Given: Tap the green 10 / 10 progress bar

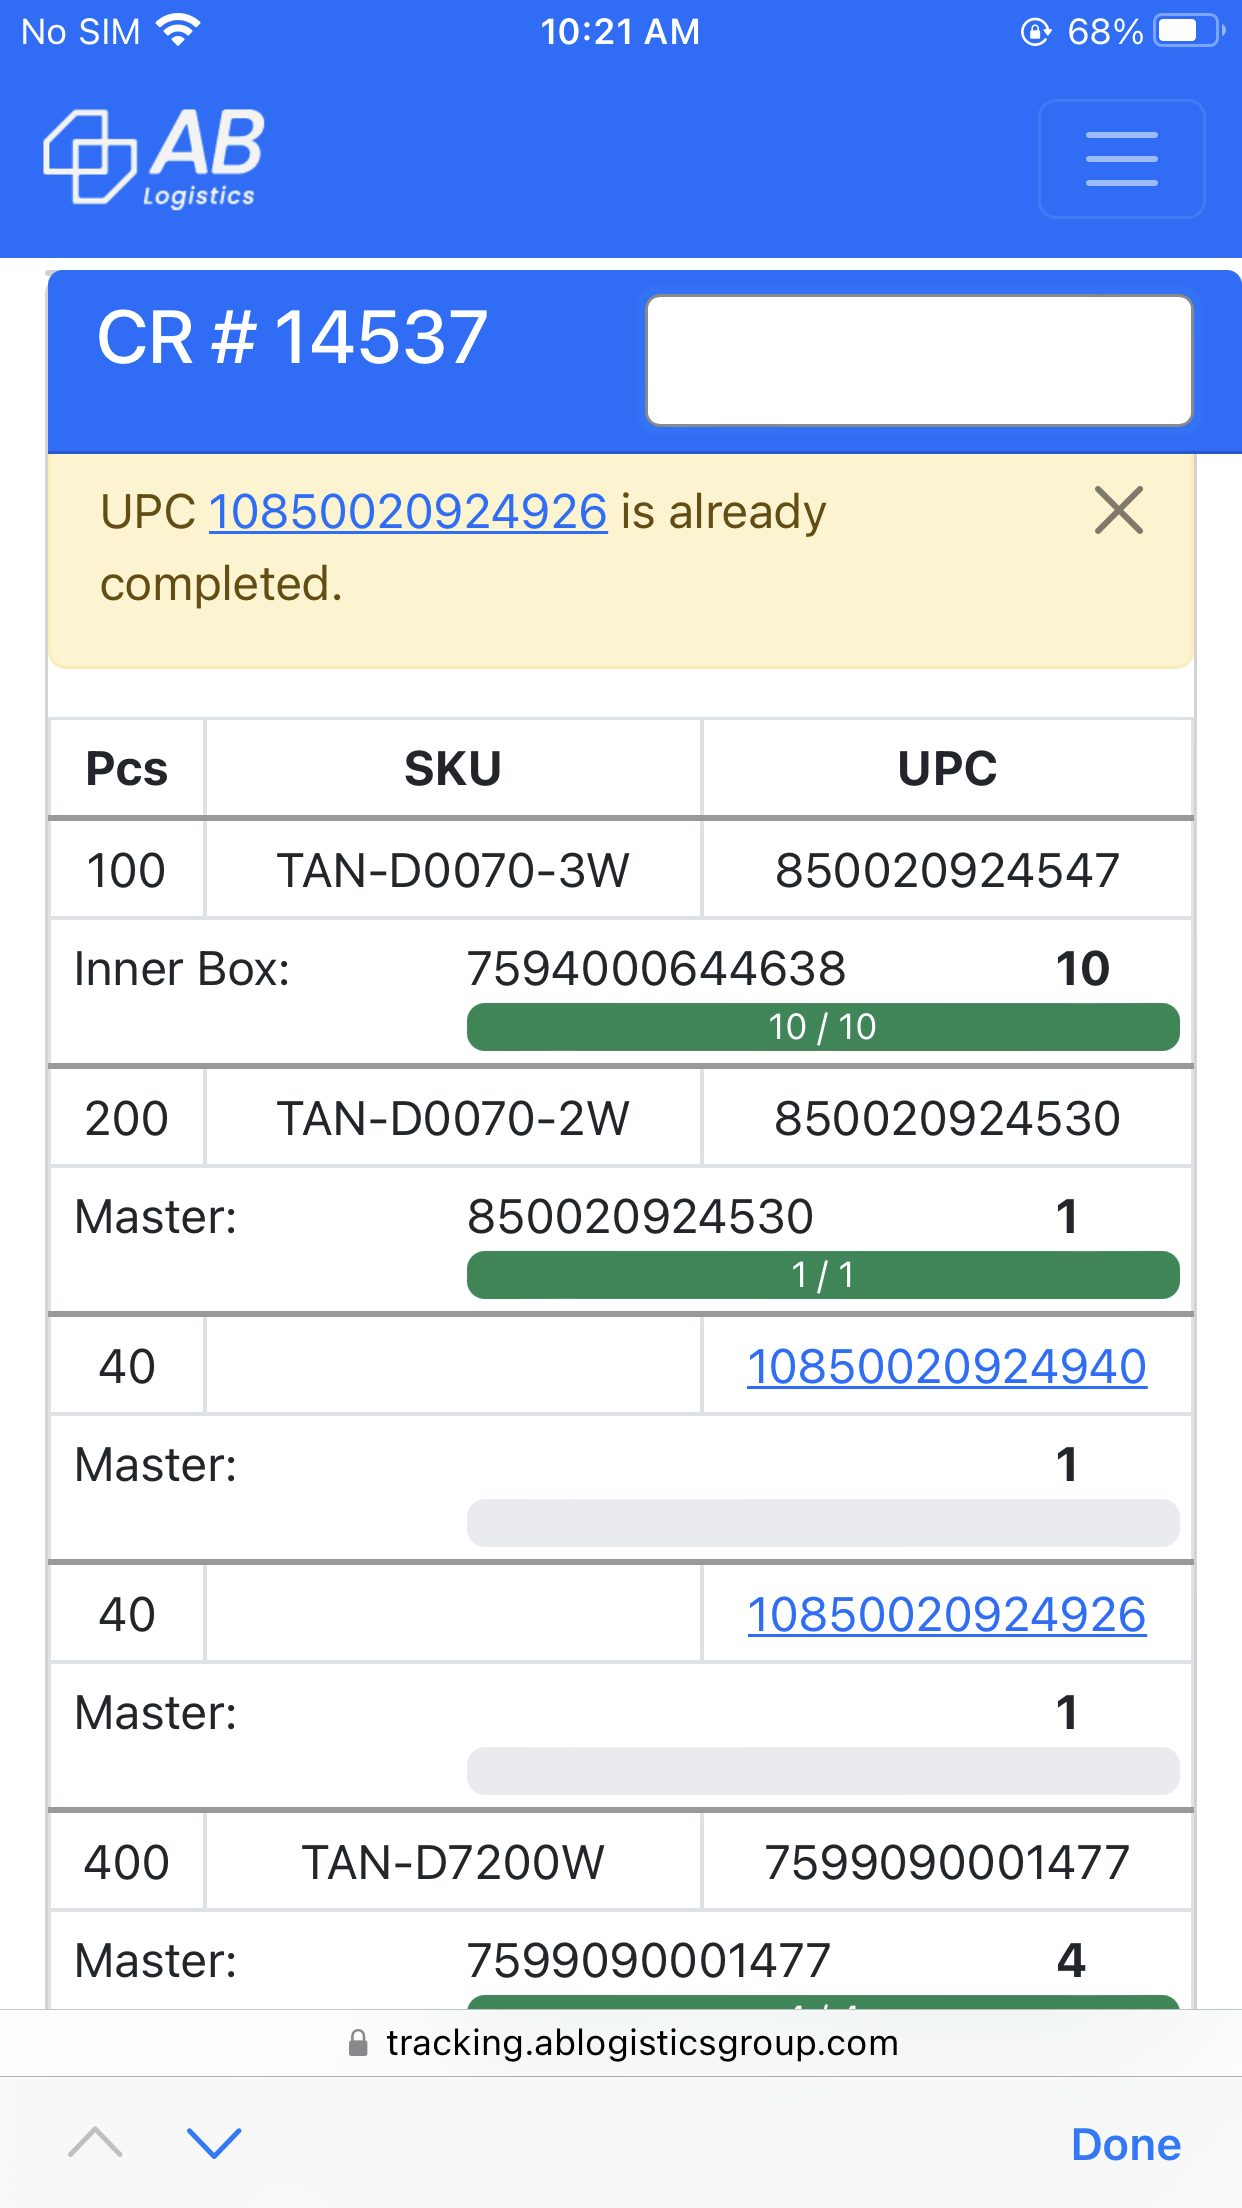Looking at the screenshot, I should click(822, 1027).
